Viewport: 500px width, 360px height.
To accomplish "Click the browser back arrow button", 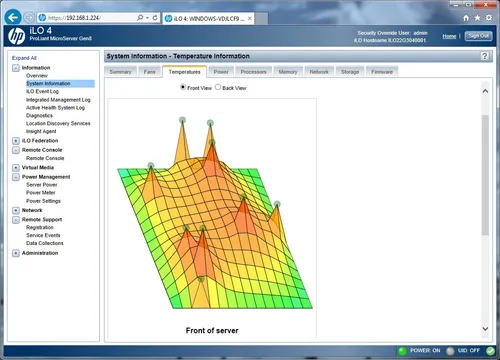I will pyautogui.click(x=13, y=17).
